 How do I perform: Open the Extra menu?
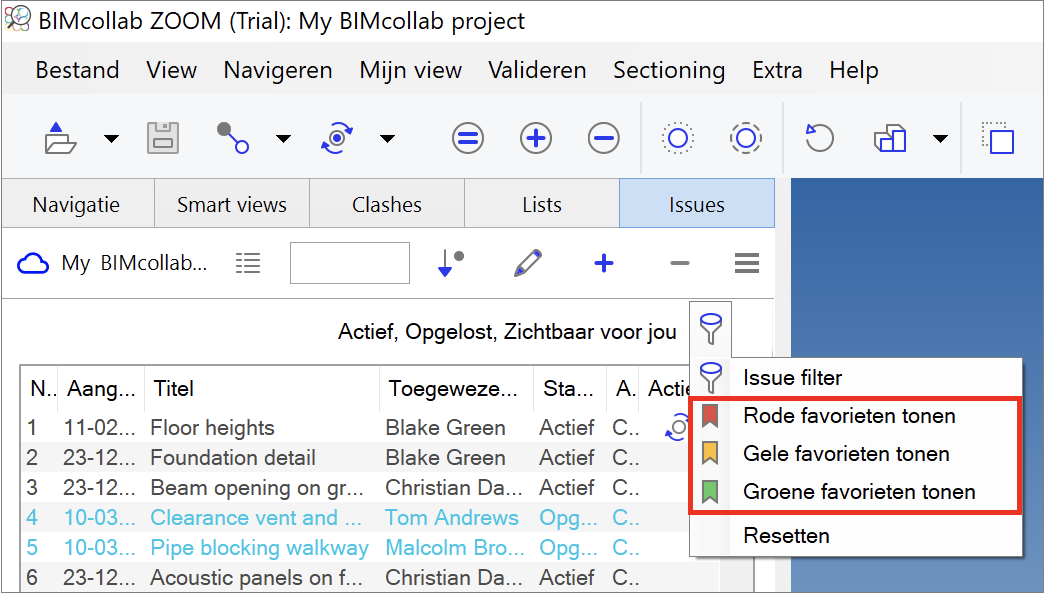tap(777, 70)
